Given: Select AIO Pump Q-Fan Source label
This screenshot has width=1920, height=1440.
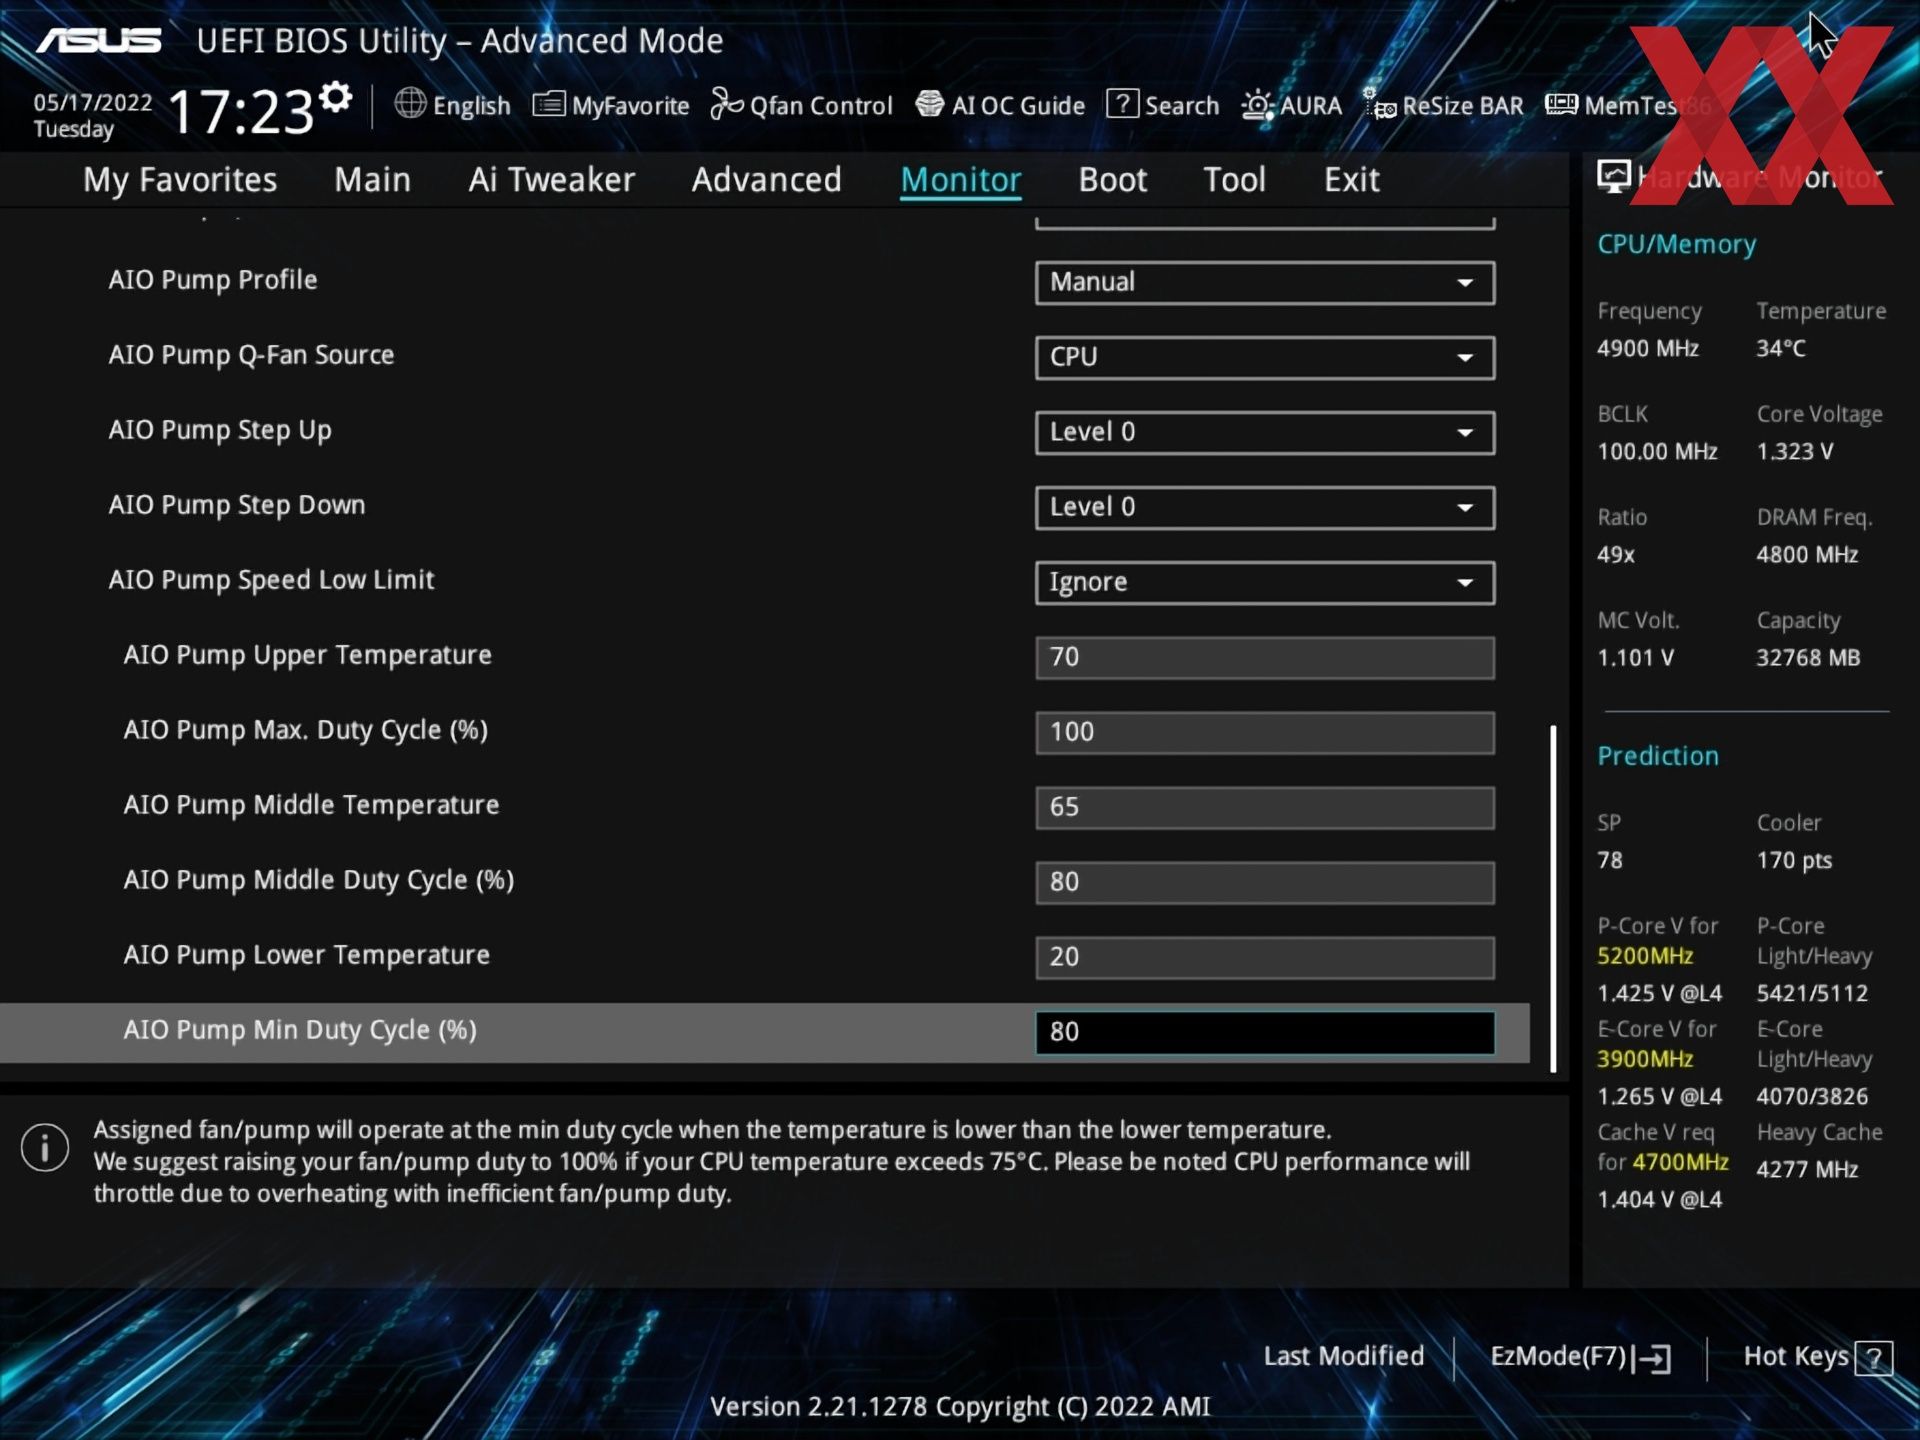Looking at the screenshot, I should 251,355.
